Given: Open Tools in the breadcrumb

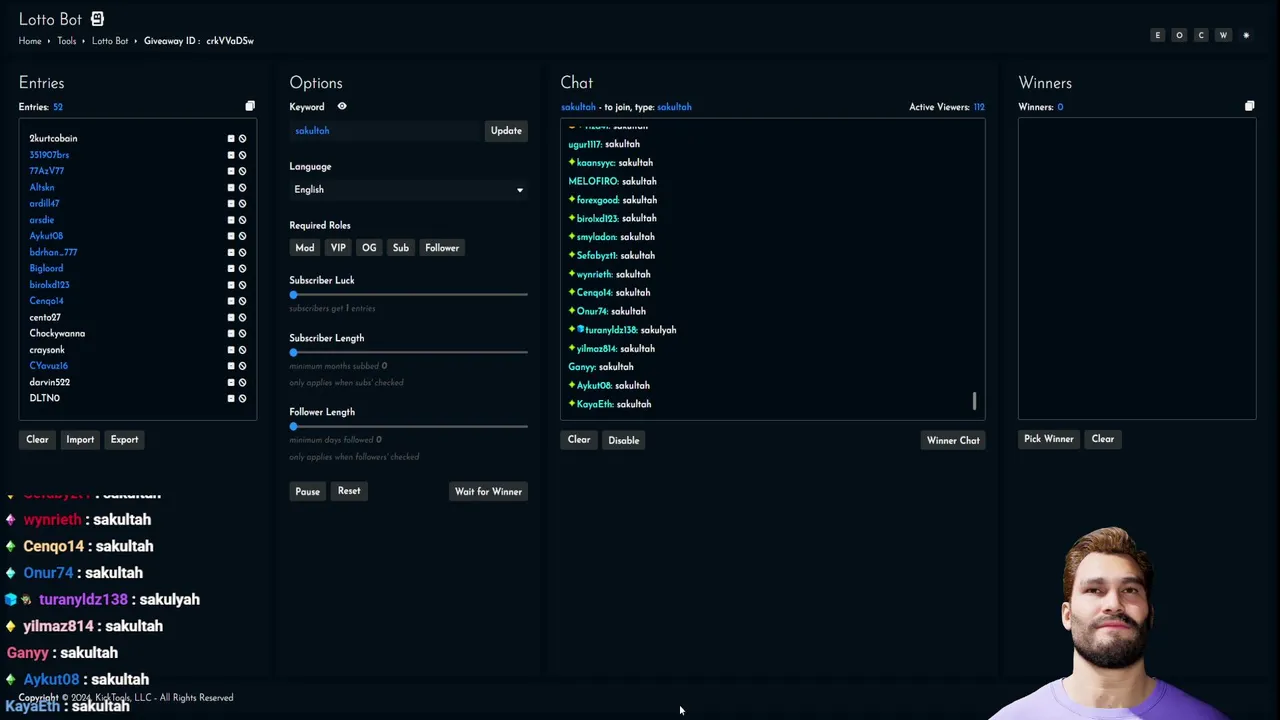Looking at the screenshot, I should click(66, 41).
